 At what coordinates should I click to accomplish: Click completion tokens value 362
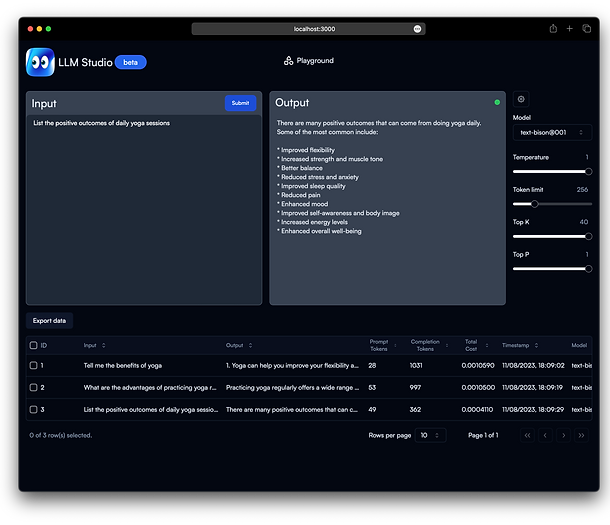(415, 410)
